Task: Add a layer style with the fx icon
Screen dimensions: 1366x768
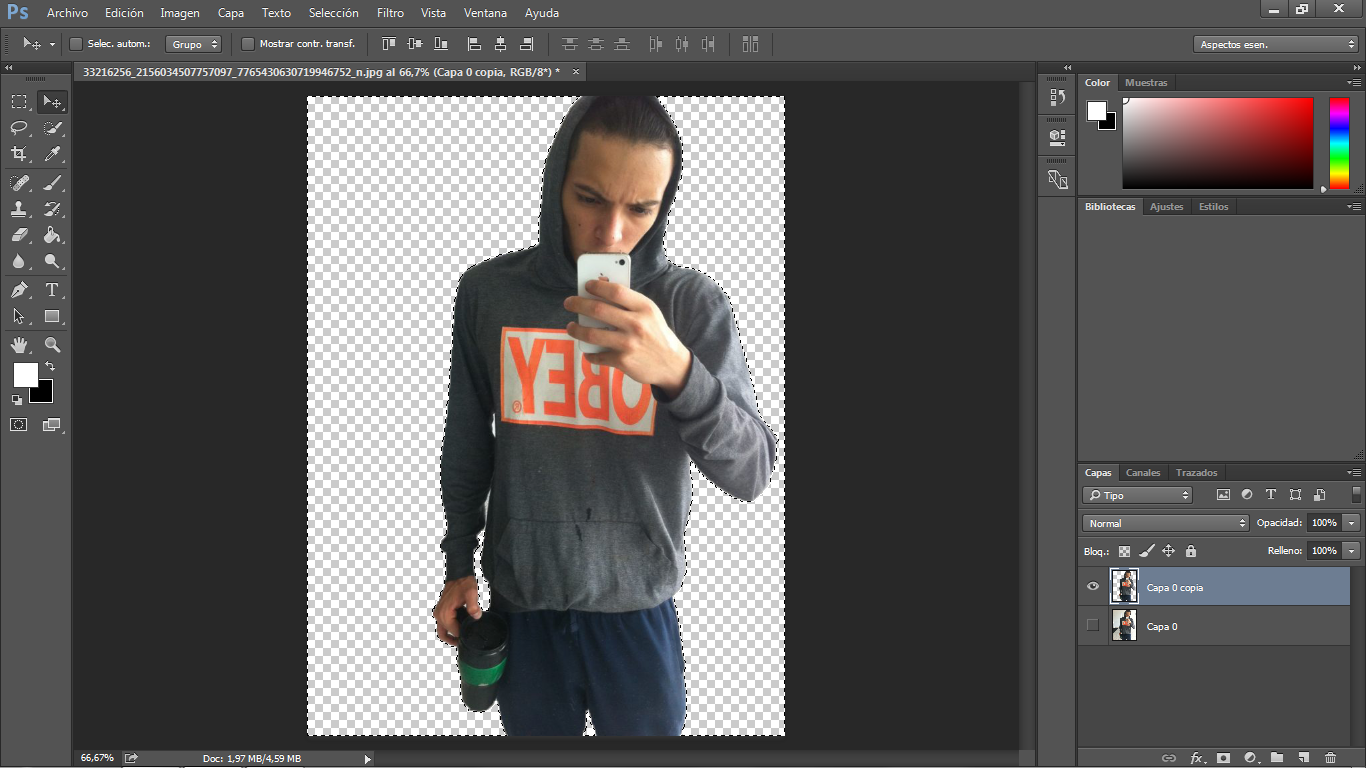Action: [x=1196, y=758]
